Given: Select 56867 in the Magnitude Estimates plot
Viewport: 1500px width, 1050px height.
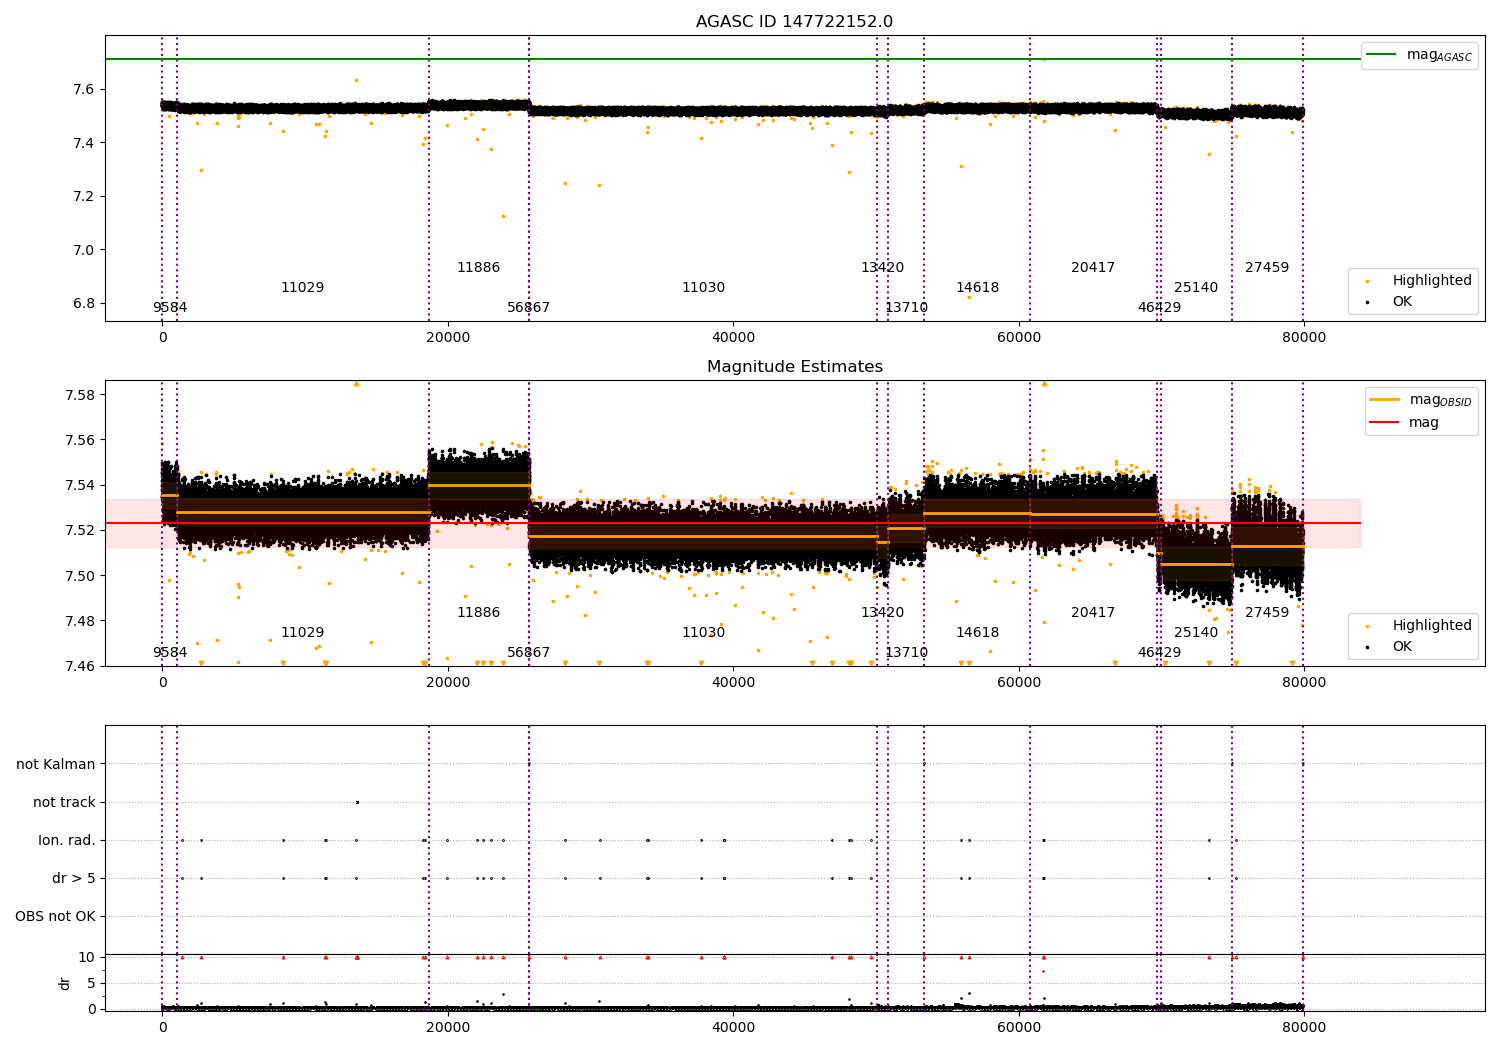Looking at the screenshot, I should pos(528,653).
